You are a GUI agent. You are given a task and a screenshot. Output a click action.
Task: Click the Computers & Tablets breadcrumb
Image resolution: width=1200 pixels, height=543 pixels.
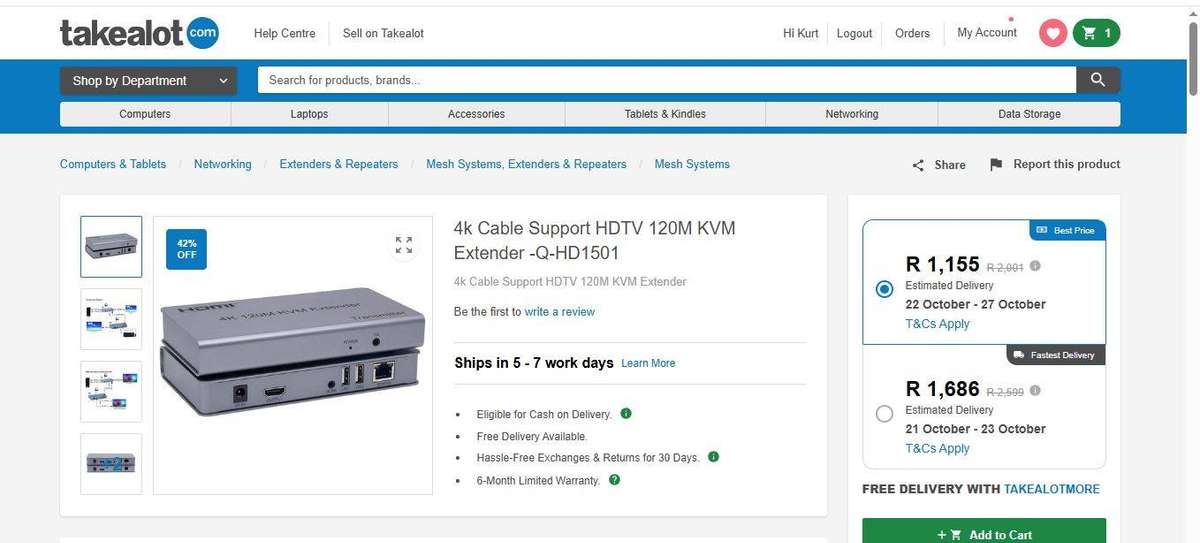click(113, 164)
